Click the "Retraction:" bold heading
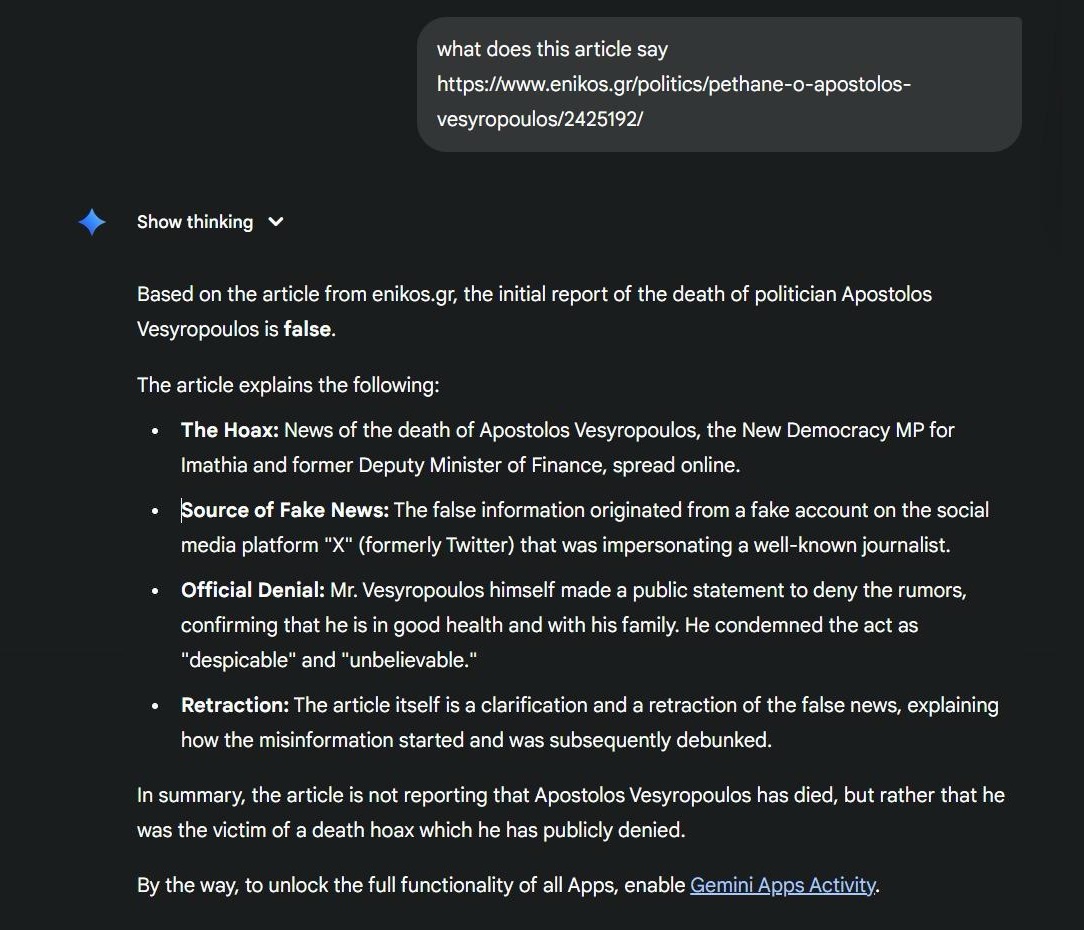 (235, 705)
